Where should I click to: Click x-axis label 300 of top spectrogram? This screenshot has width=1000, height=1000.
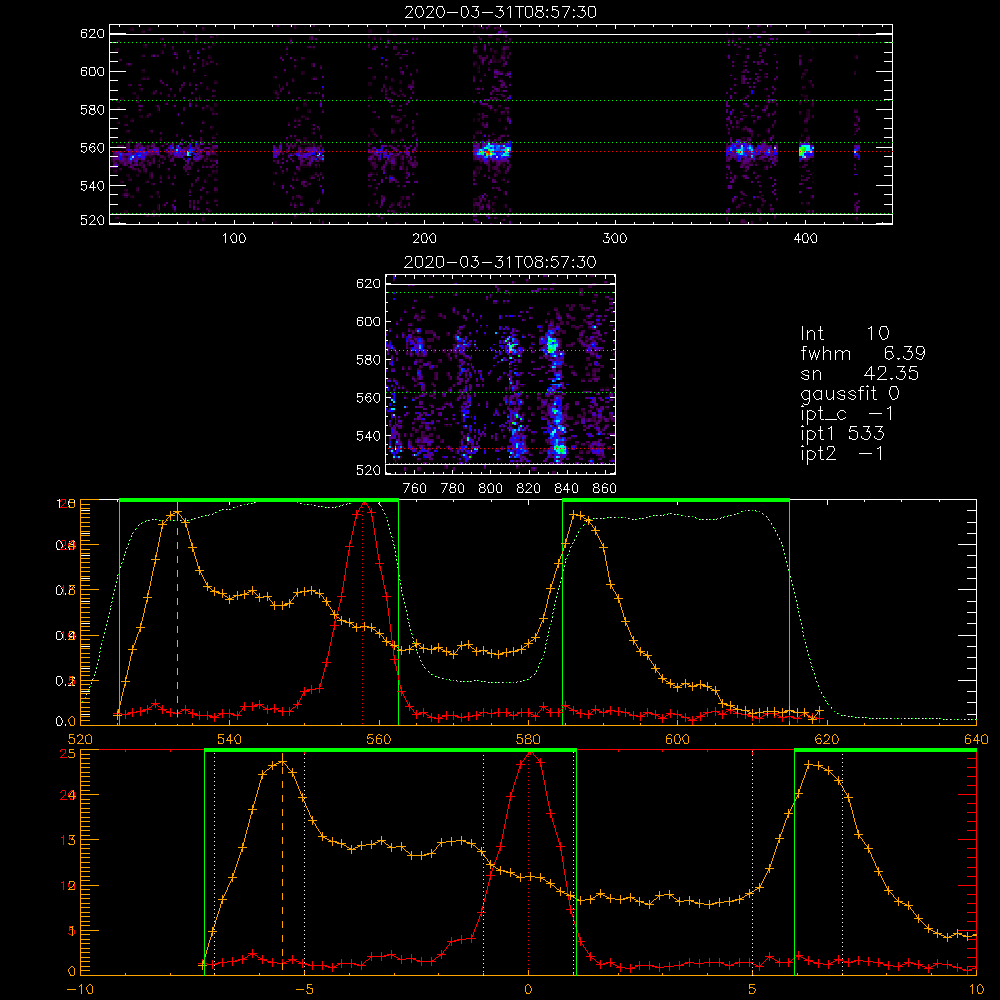[x=615, y=239]
